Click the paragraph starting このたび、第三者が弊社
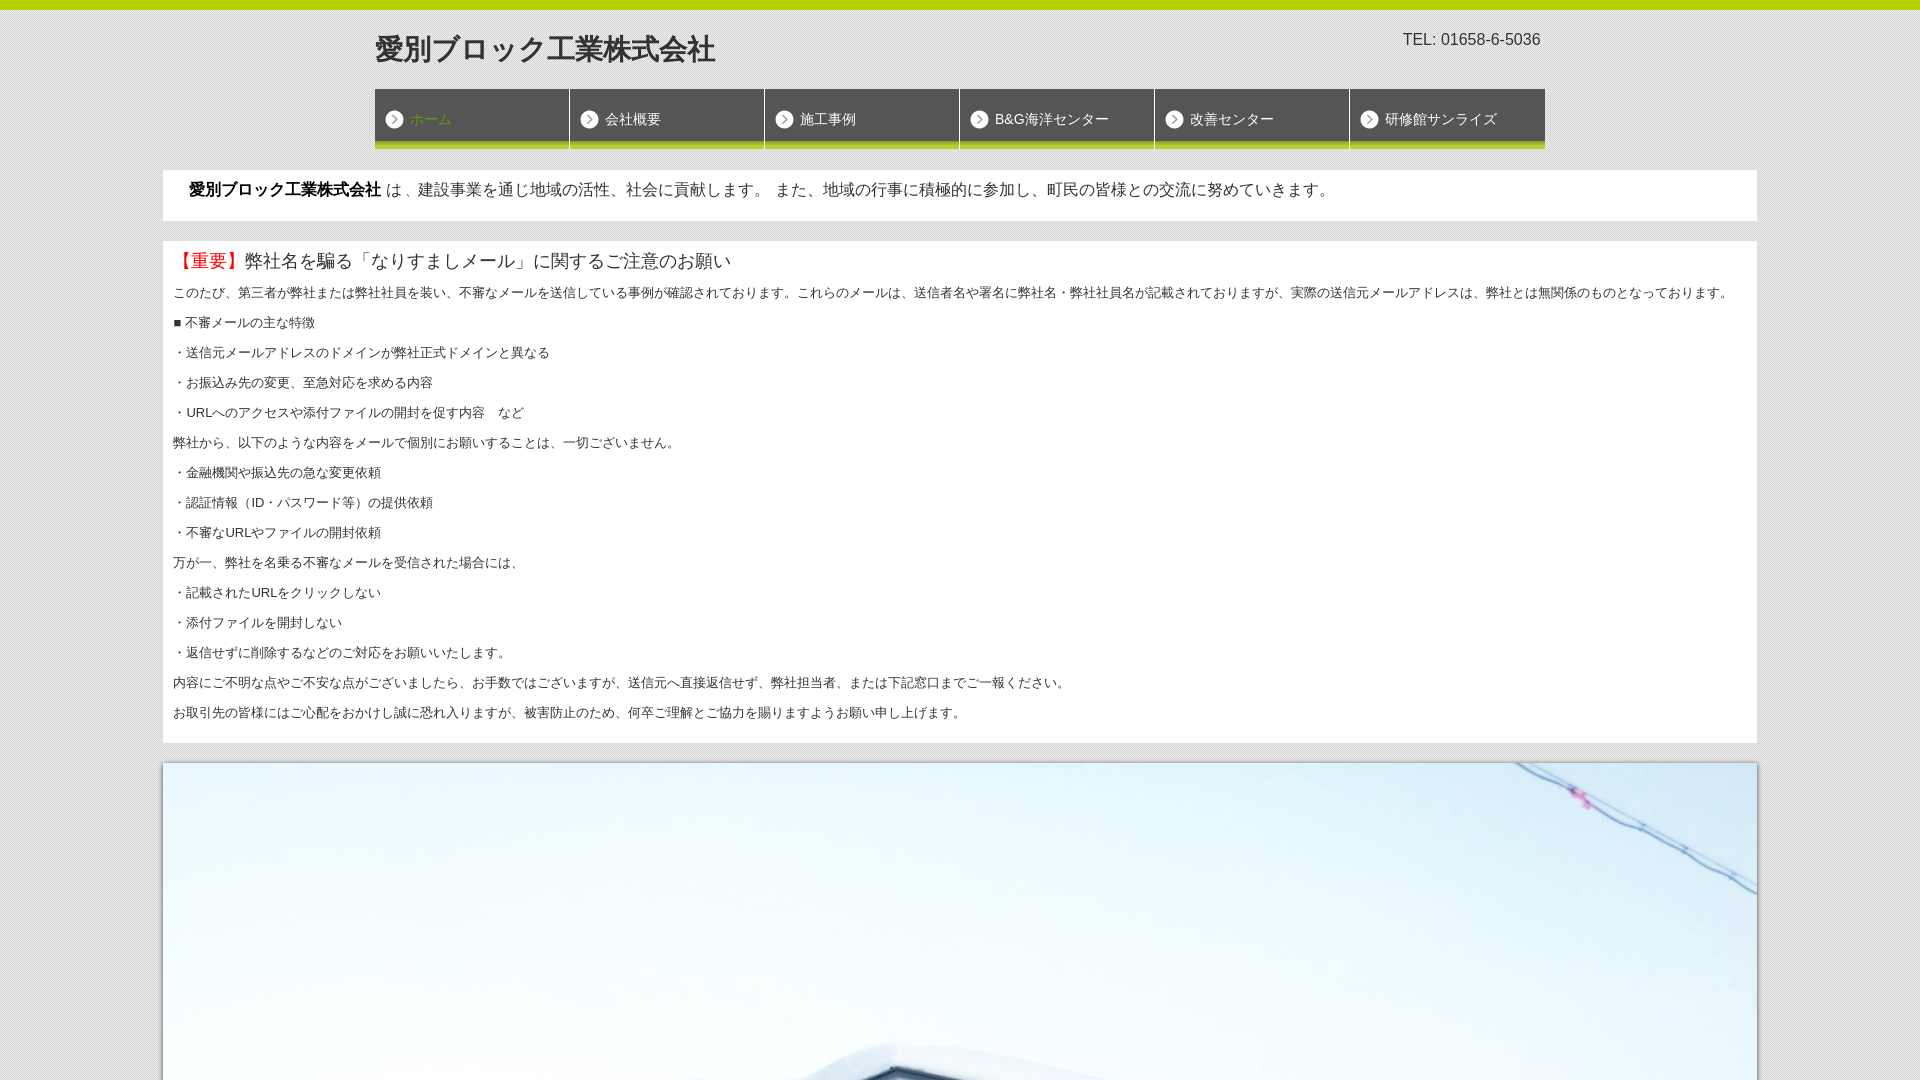 point(953,293)
